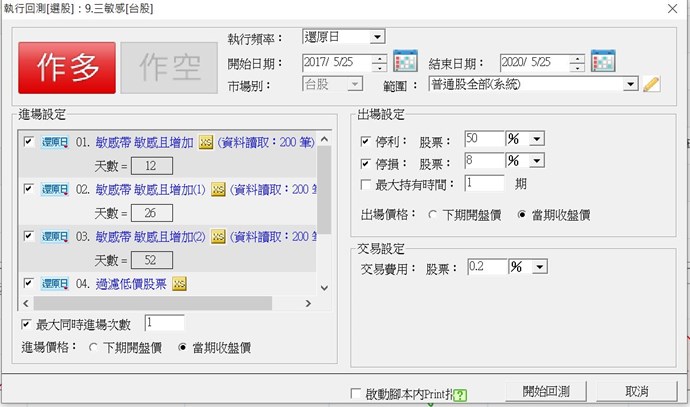
Task: Open start date calendar picker icon
Action: 405,61
